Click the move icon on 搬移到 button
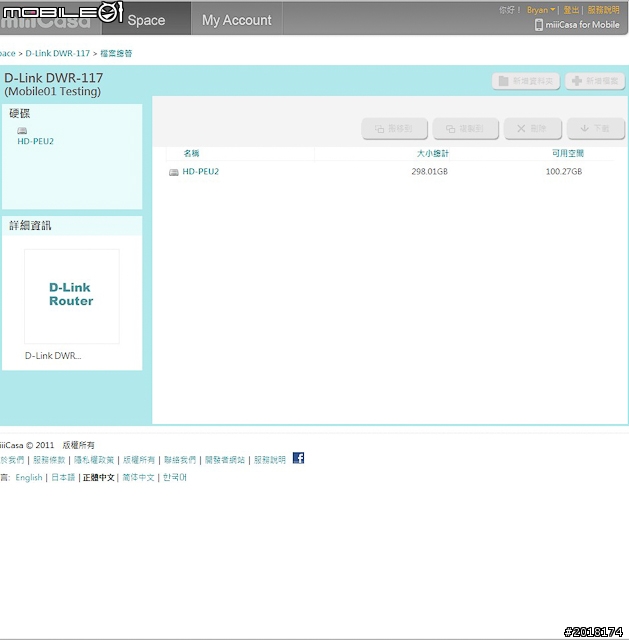The height and width of the screenshot is (640, 629). [x=379, y=129]
